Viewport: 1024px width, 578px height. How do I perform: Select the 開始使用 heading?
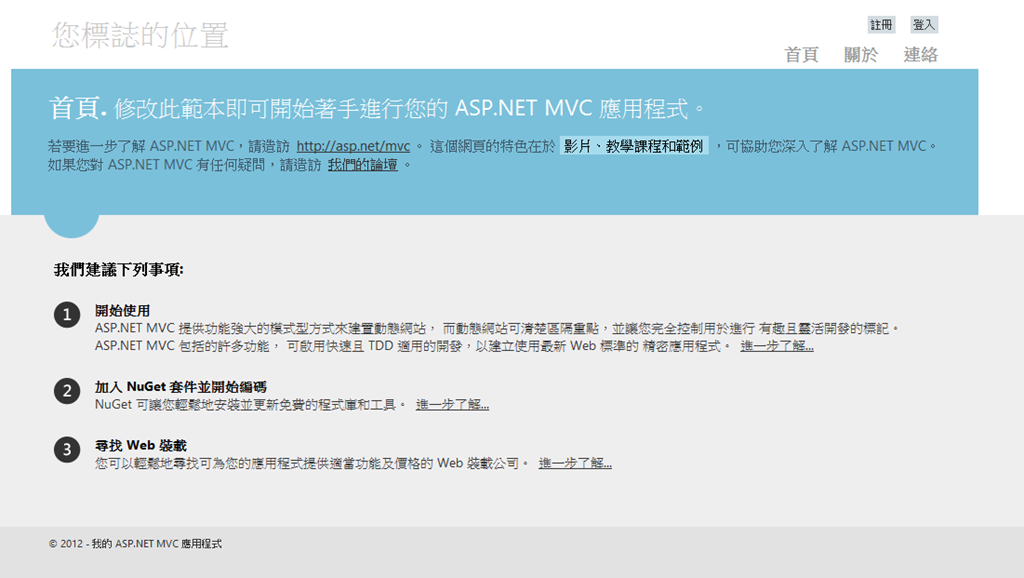122,311
